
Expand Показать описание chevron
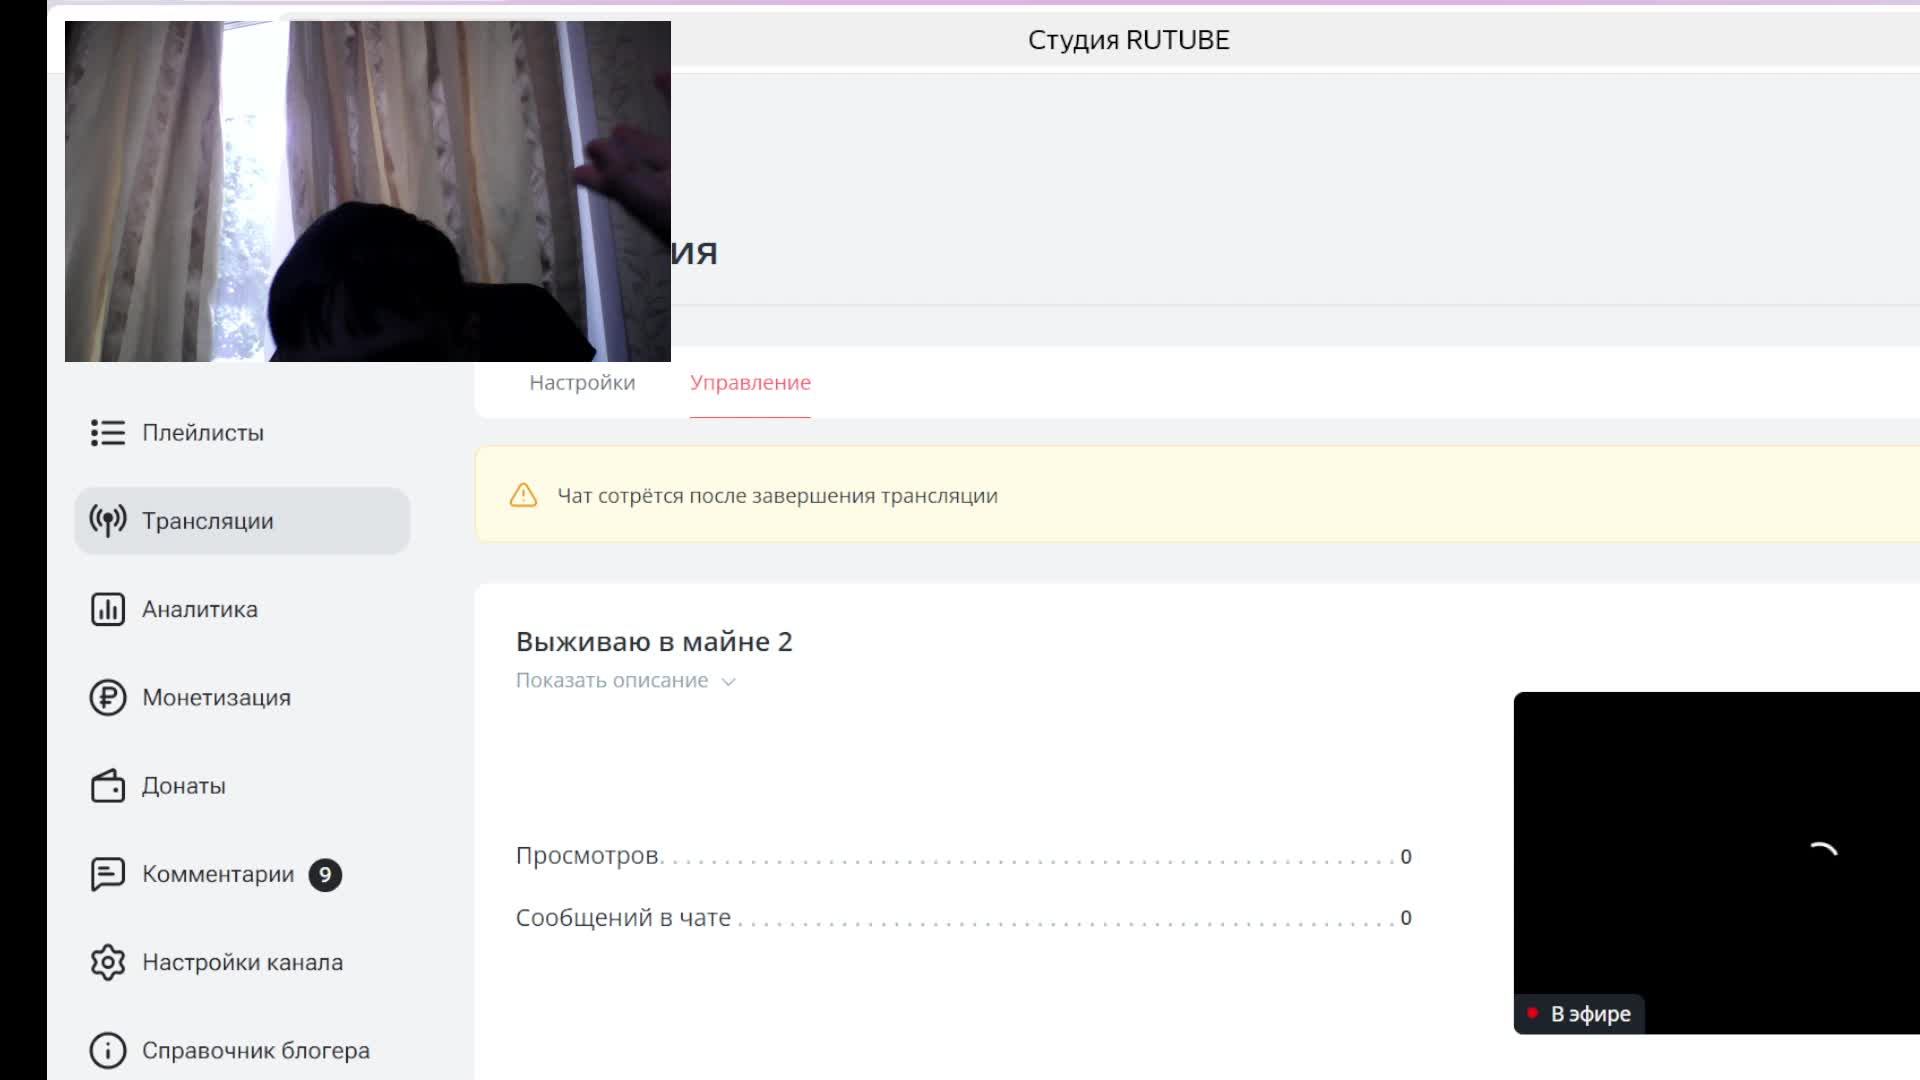click(x=729, y=682)
